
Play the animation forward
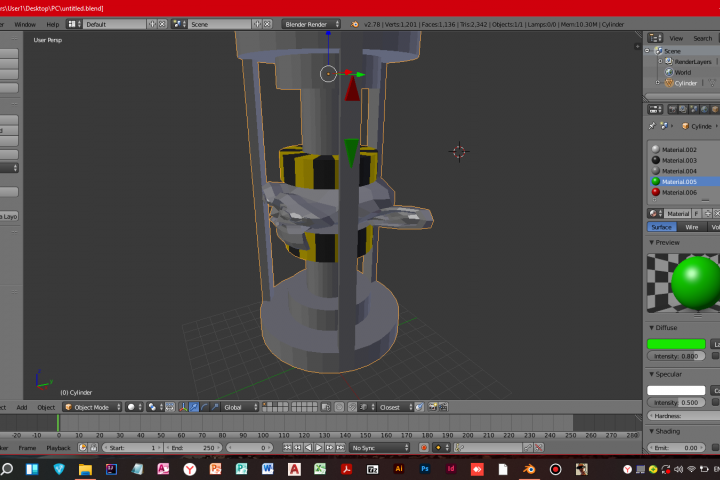[x=319, y=447]
